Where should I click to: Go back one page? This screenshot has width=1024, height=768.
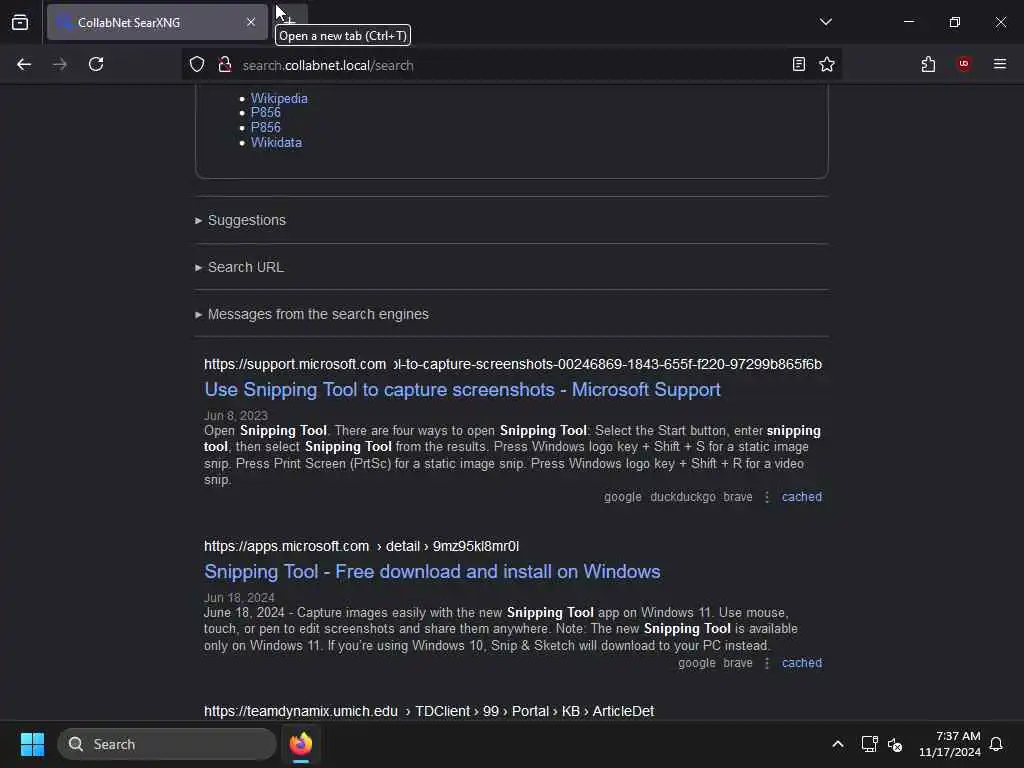pyautogui.click(x=24, y=64)
